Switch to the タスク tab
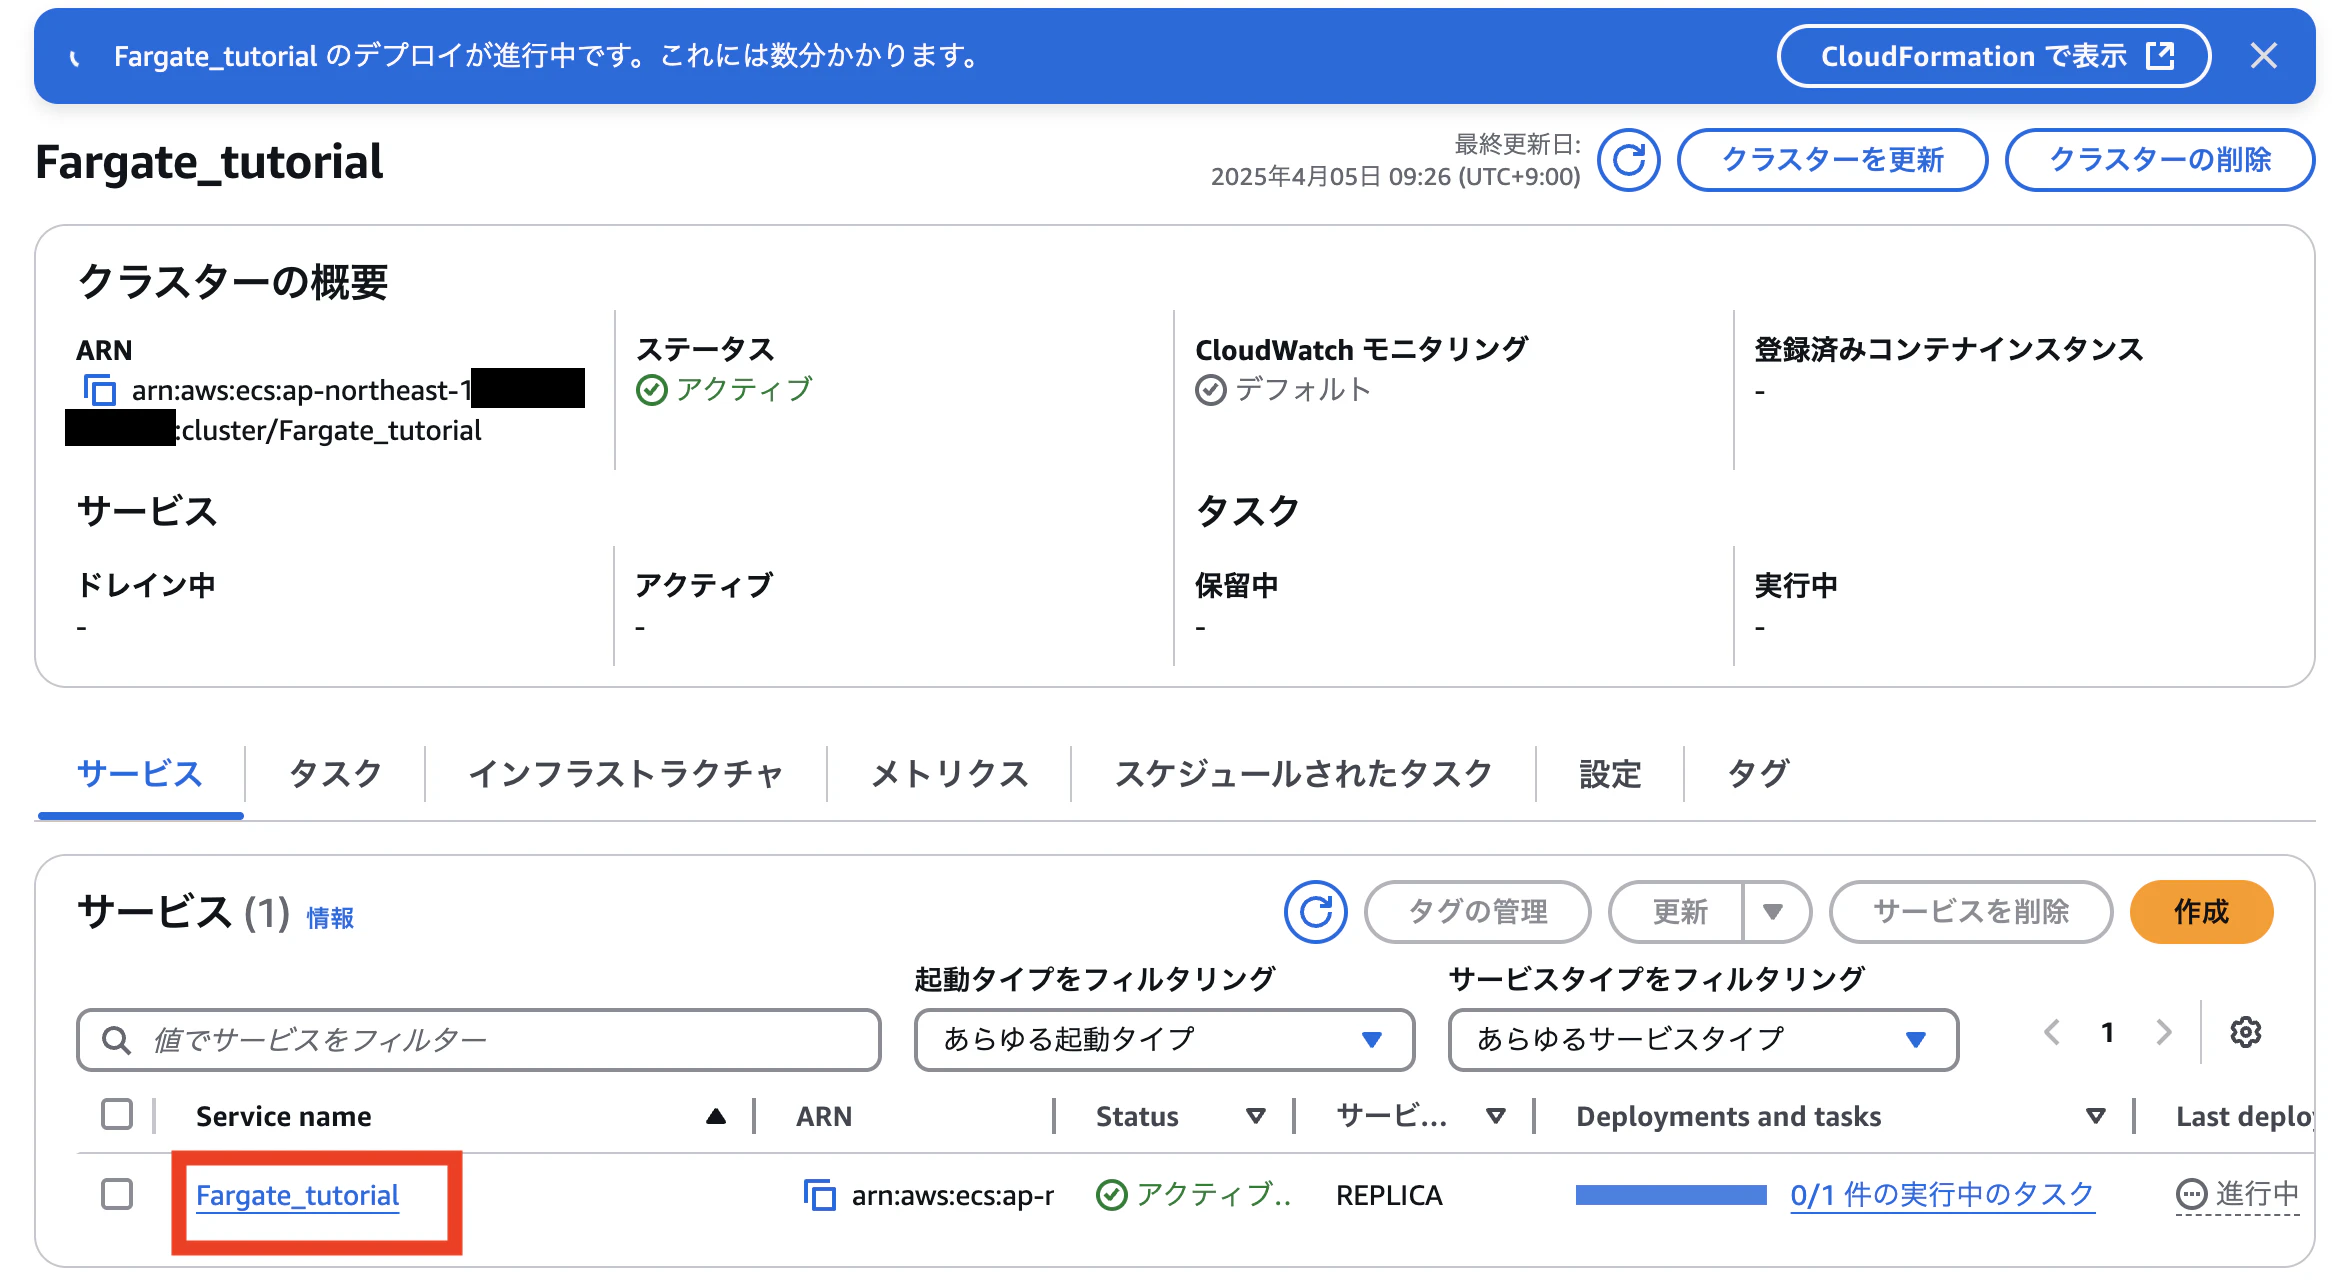2342x1282 pixels. point(335,773)
